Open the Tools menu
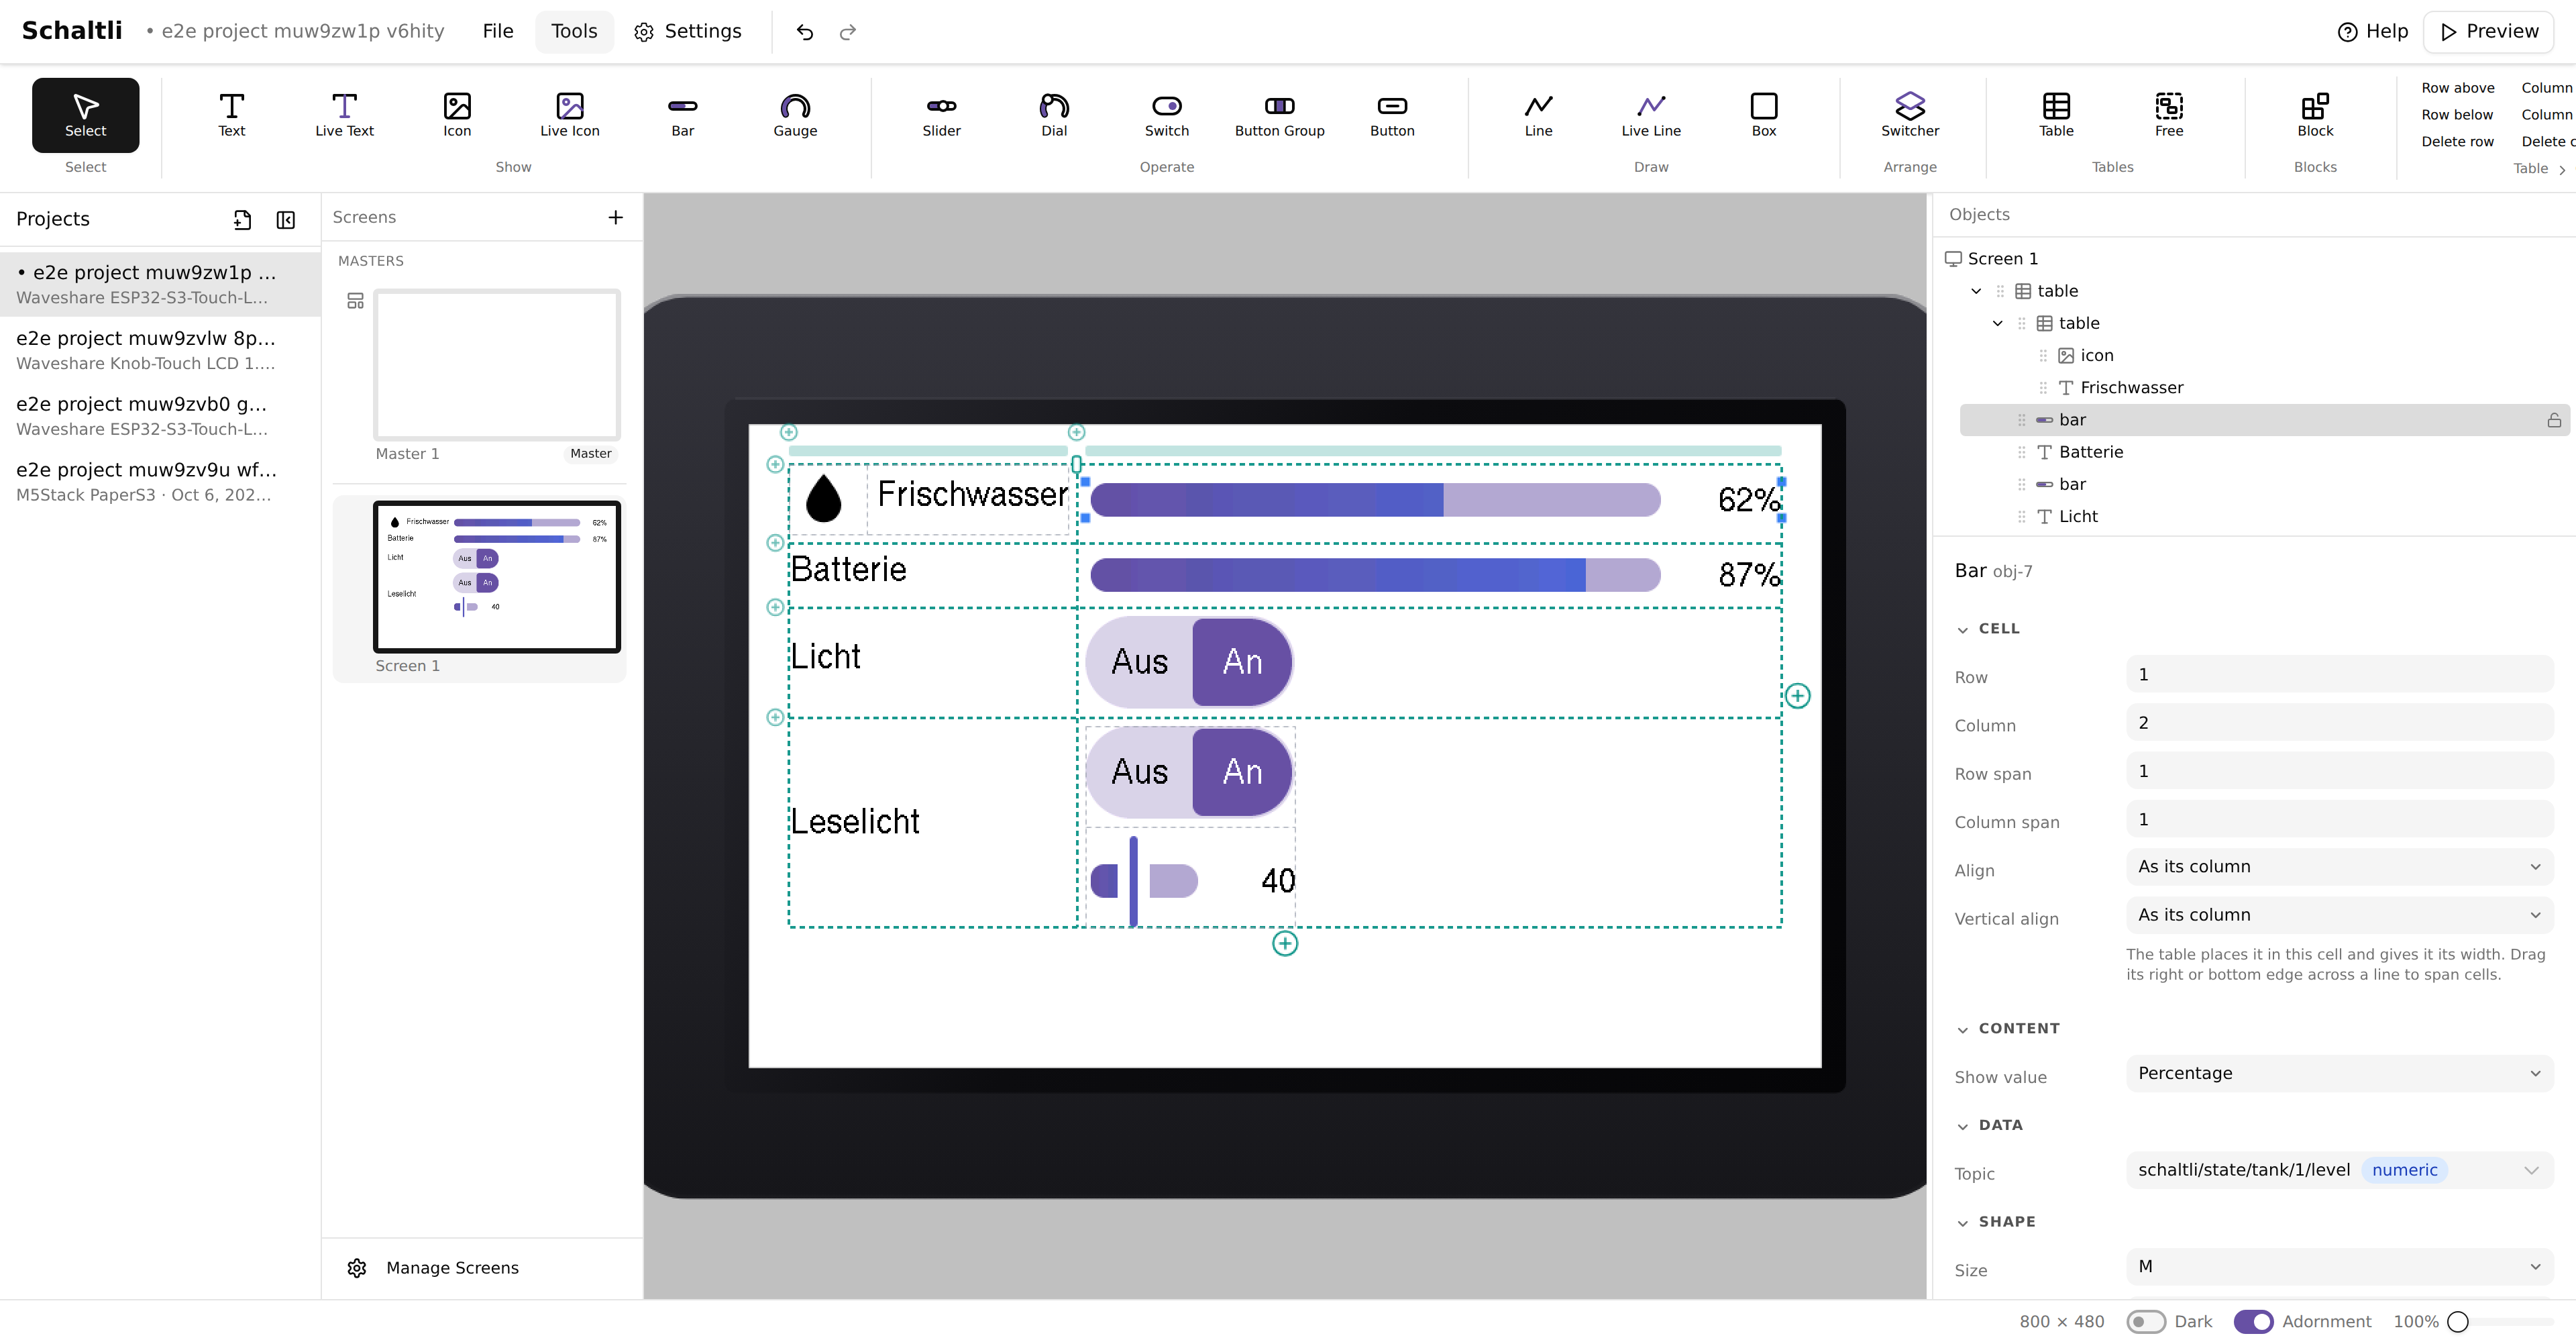The image size is (2576, 1342). click(x=574, y=31)
